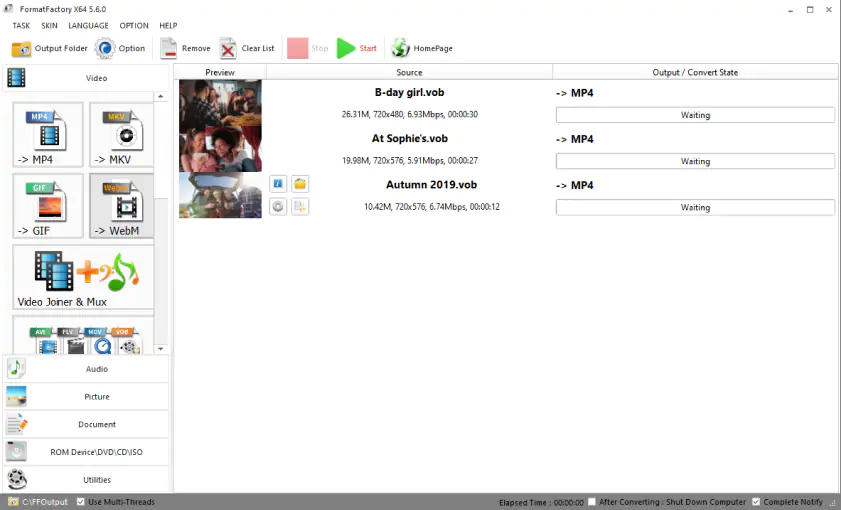Select the -> WebM conversion tile

[x=122, y=206]
